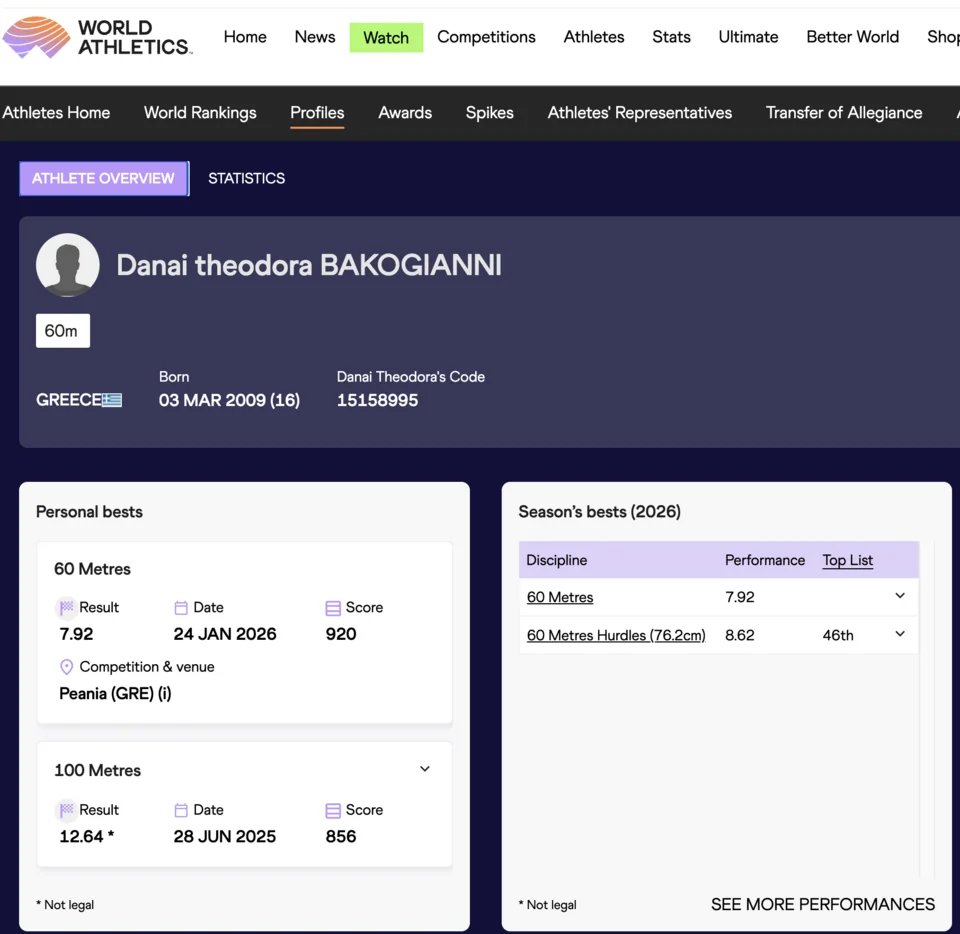Click the 60 Metres score icon
Image resolution: width=960 pixels, height=934 pixels.
coord(333,608)
